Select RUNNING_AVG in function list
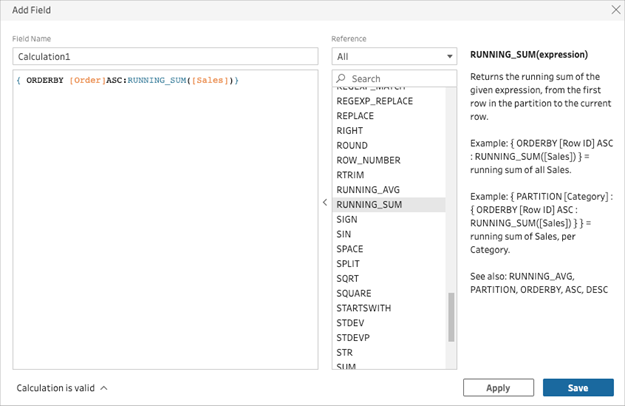 point(389,190)
